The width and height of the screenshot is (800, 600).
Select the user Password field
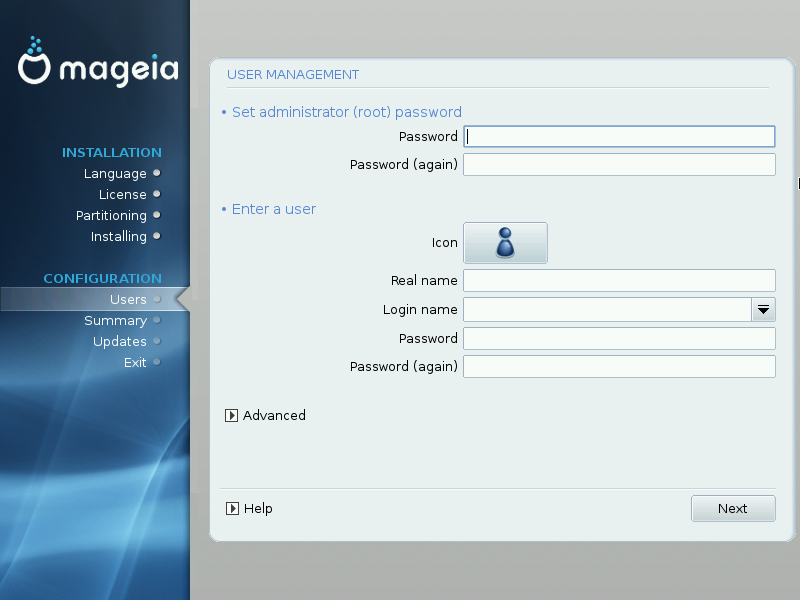[619, 339]
